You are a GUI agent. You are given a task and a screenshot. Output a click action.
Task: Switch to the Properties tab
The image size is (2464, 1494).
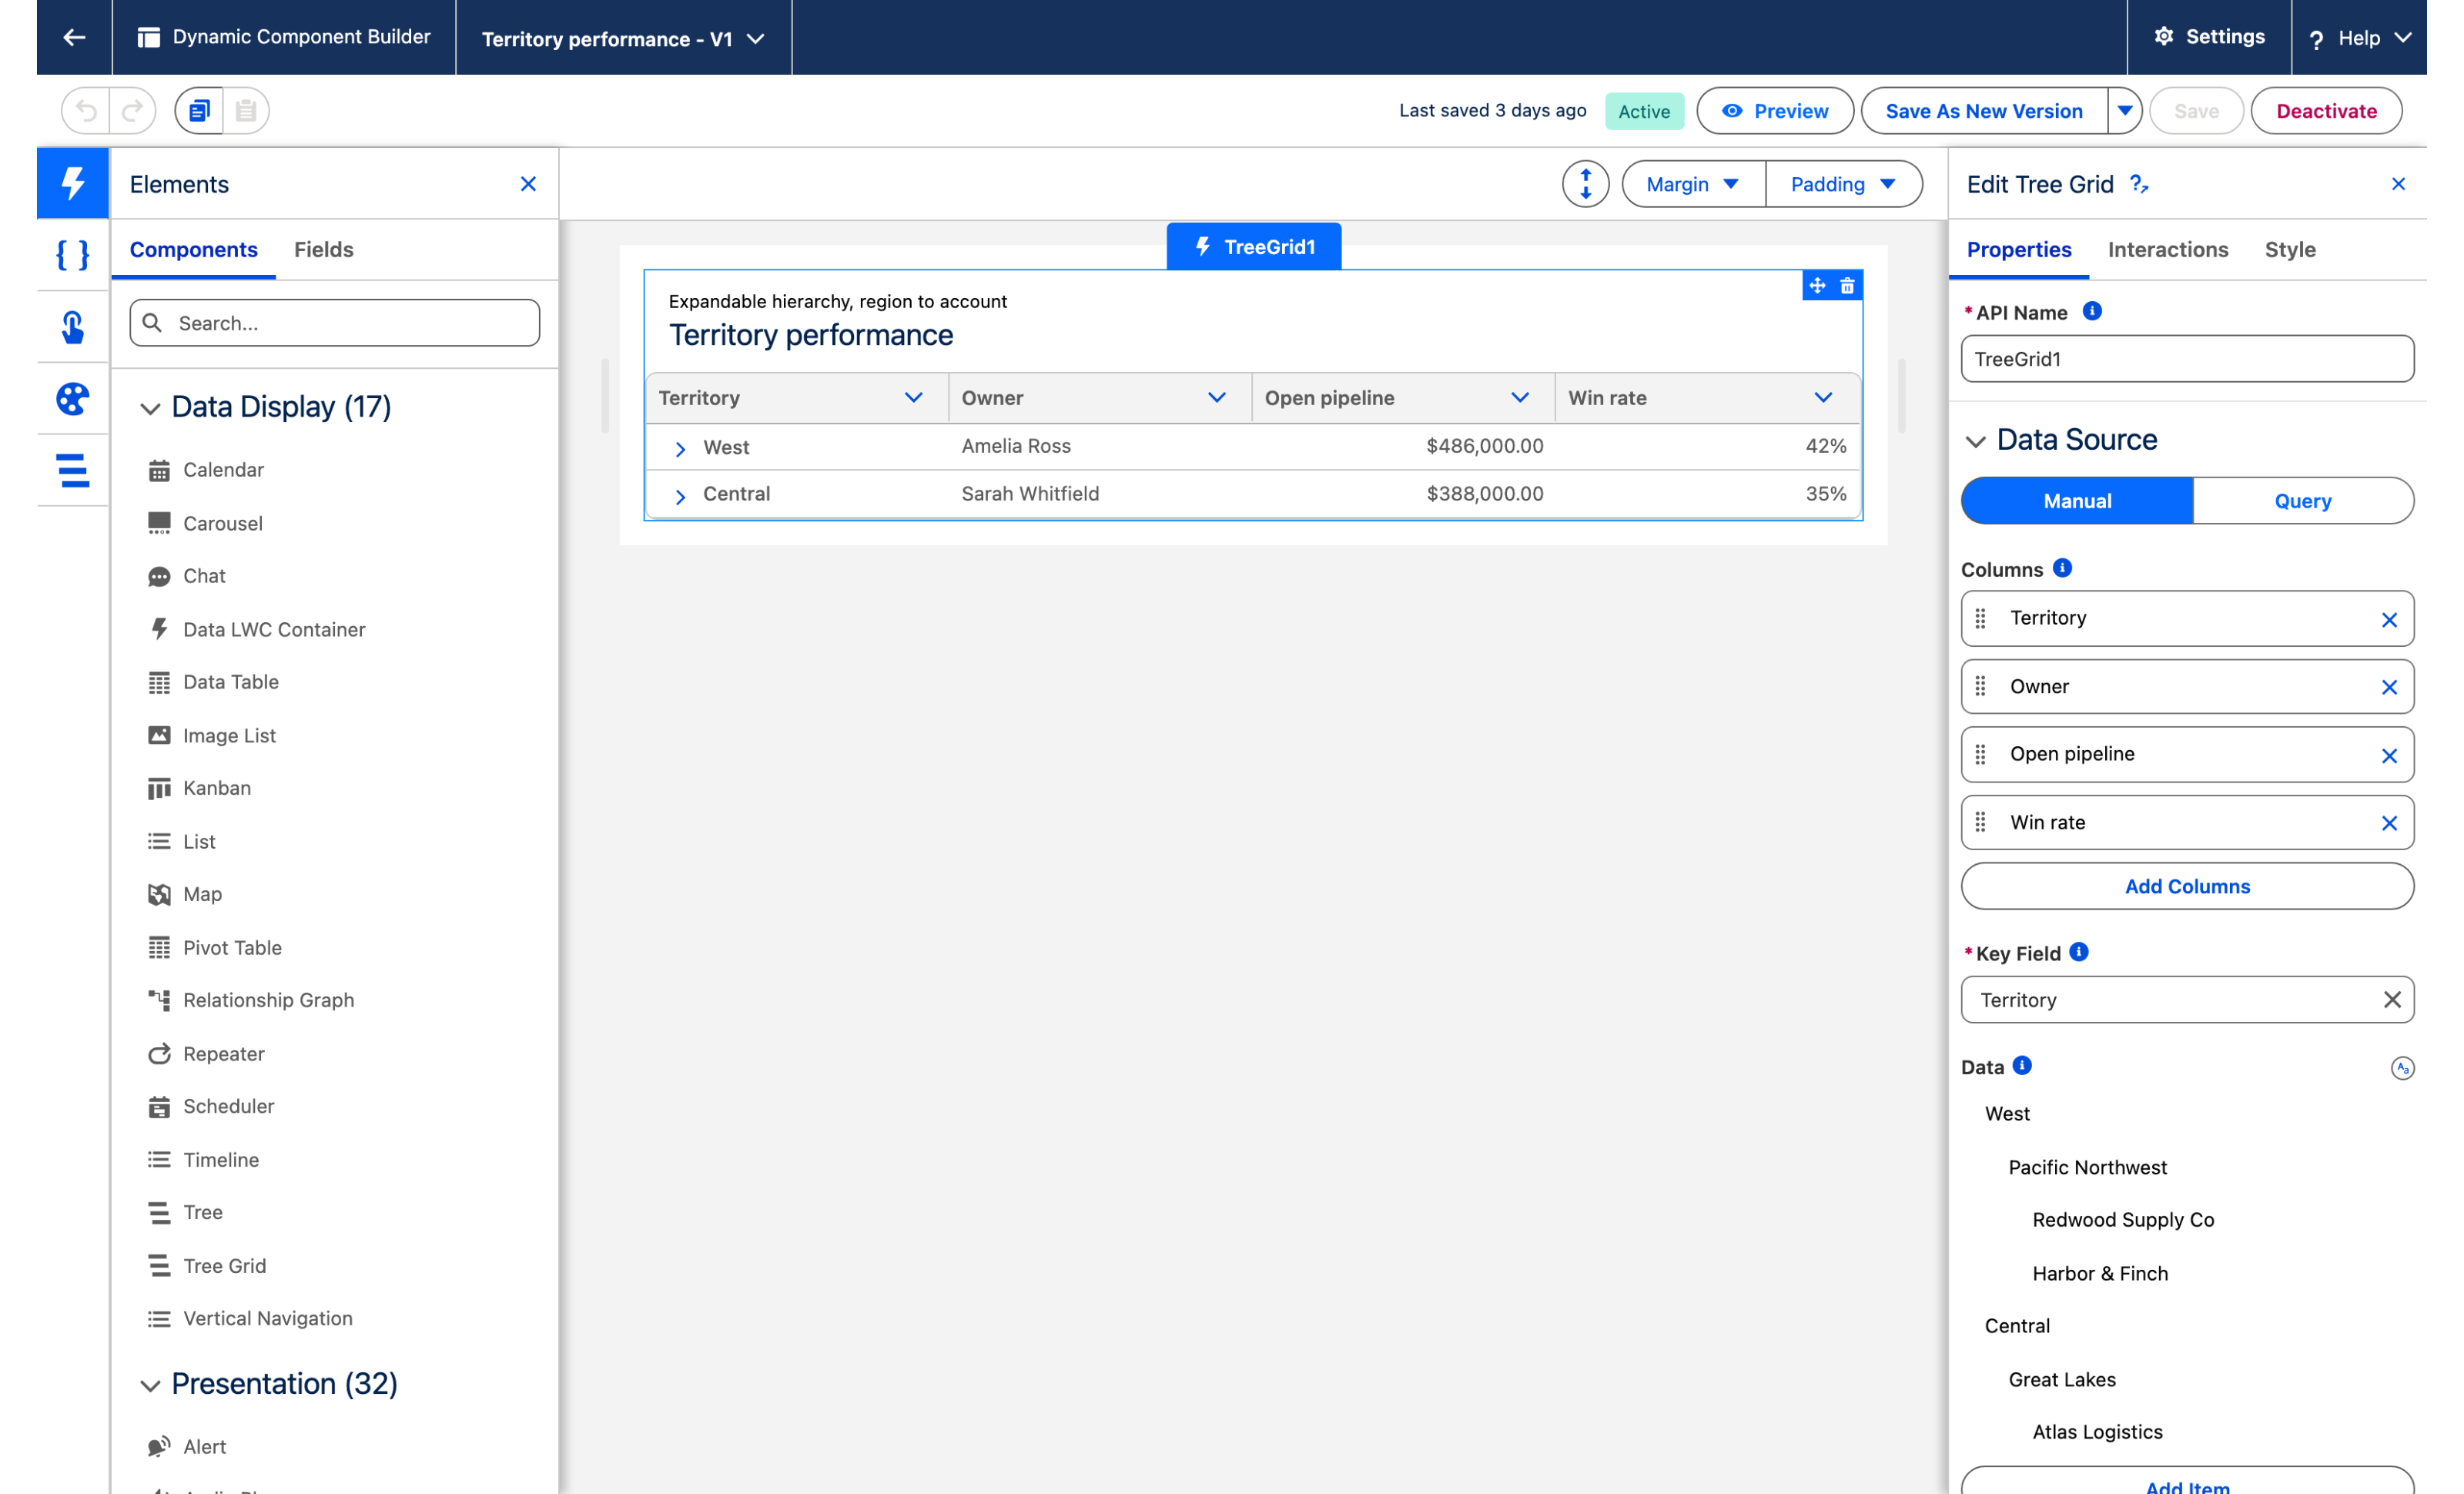coord(2019,250)
